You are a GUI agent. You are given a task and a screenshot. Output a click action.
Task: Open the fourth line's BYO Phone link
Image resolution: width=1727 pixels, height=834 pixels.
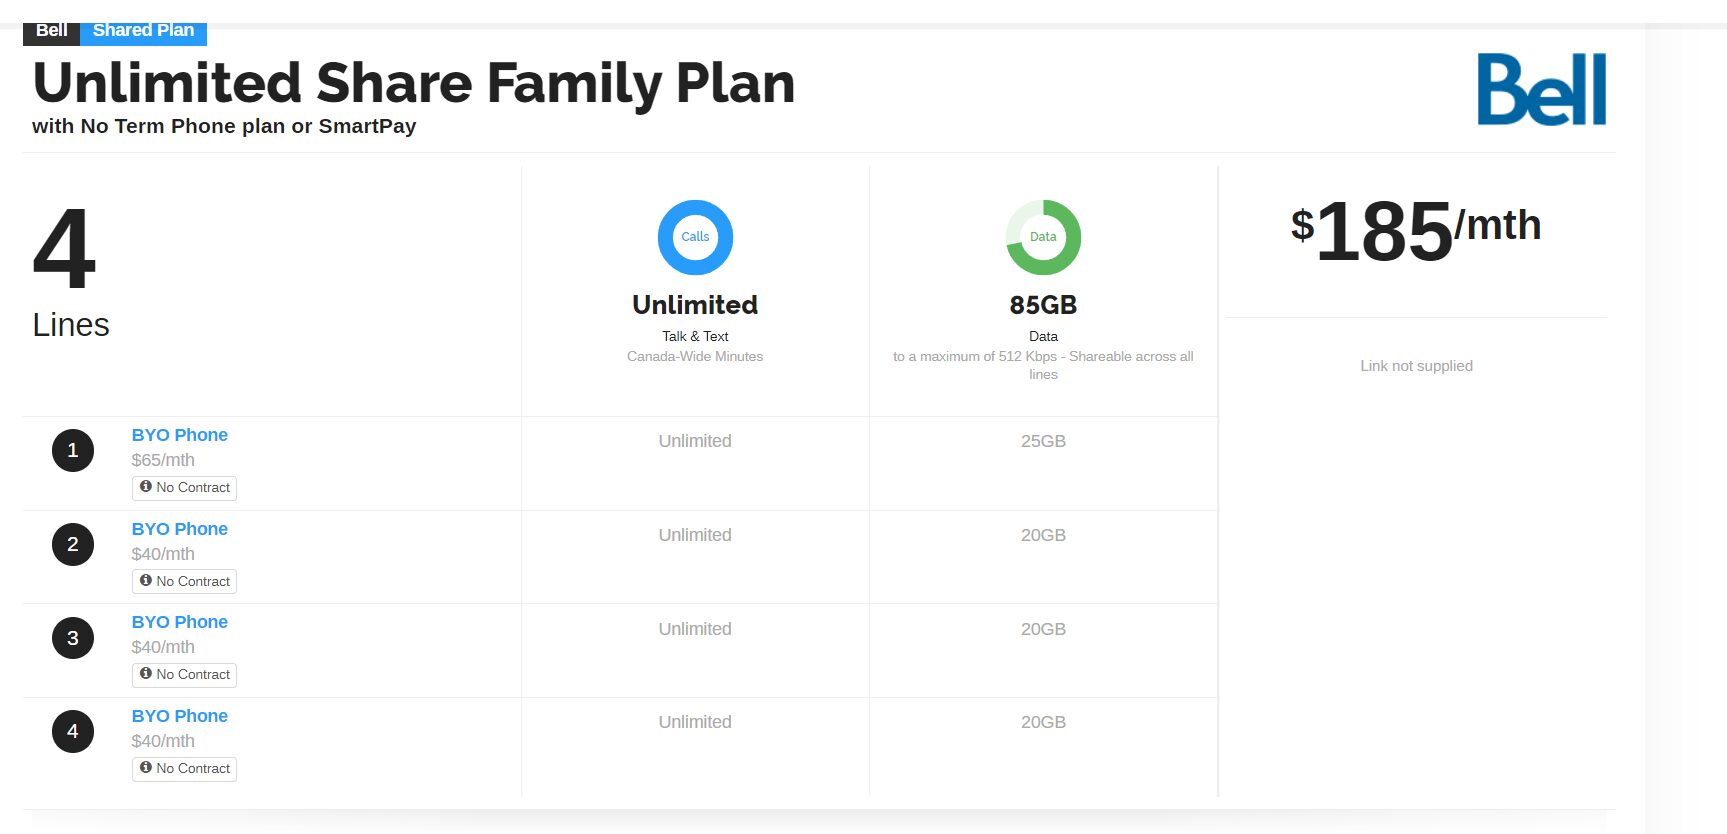coord(180,716)
